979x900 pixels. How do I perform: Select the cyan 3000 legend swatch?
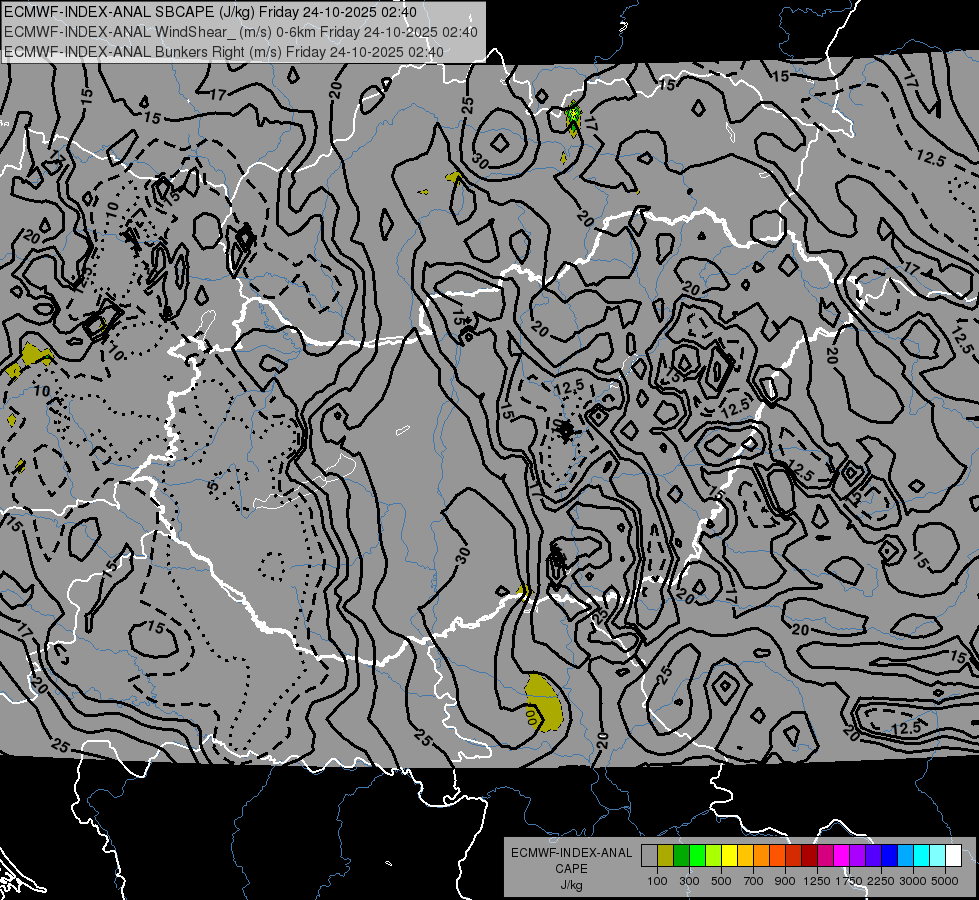[922, 856]
